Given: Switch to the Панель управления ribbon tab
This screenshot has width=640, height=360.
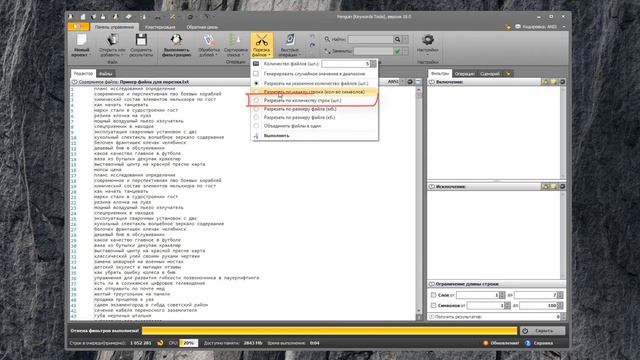Looking at the screenshot, I should [114, 27].
